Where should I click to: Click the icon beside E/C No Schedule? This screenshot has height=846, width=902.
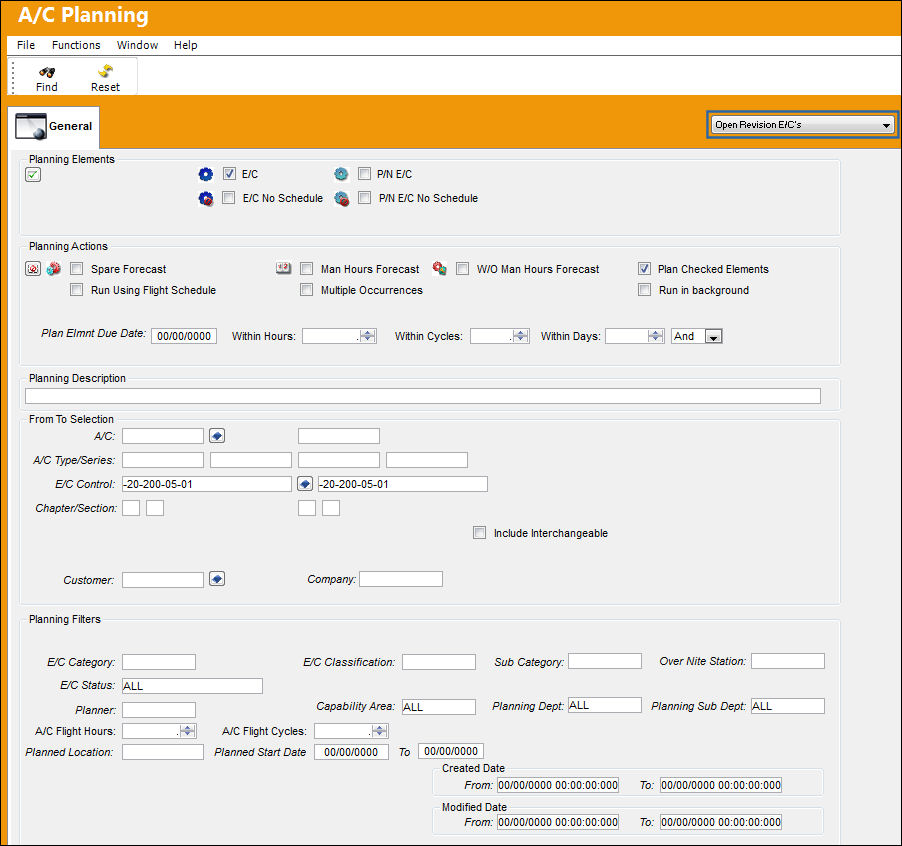(205, 198)
